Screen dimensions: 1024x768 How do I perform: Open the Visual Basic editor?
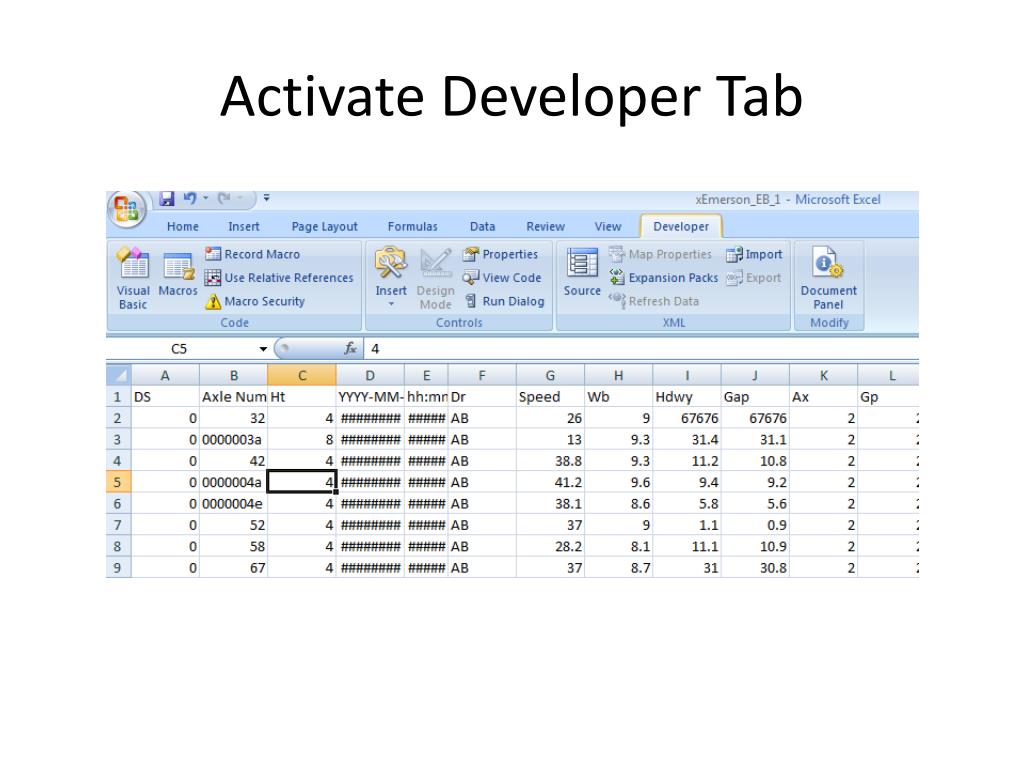(x=133, y=278)
